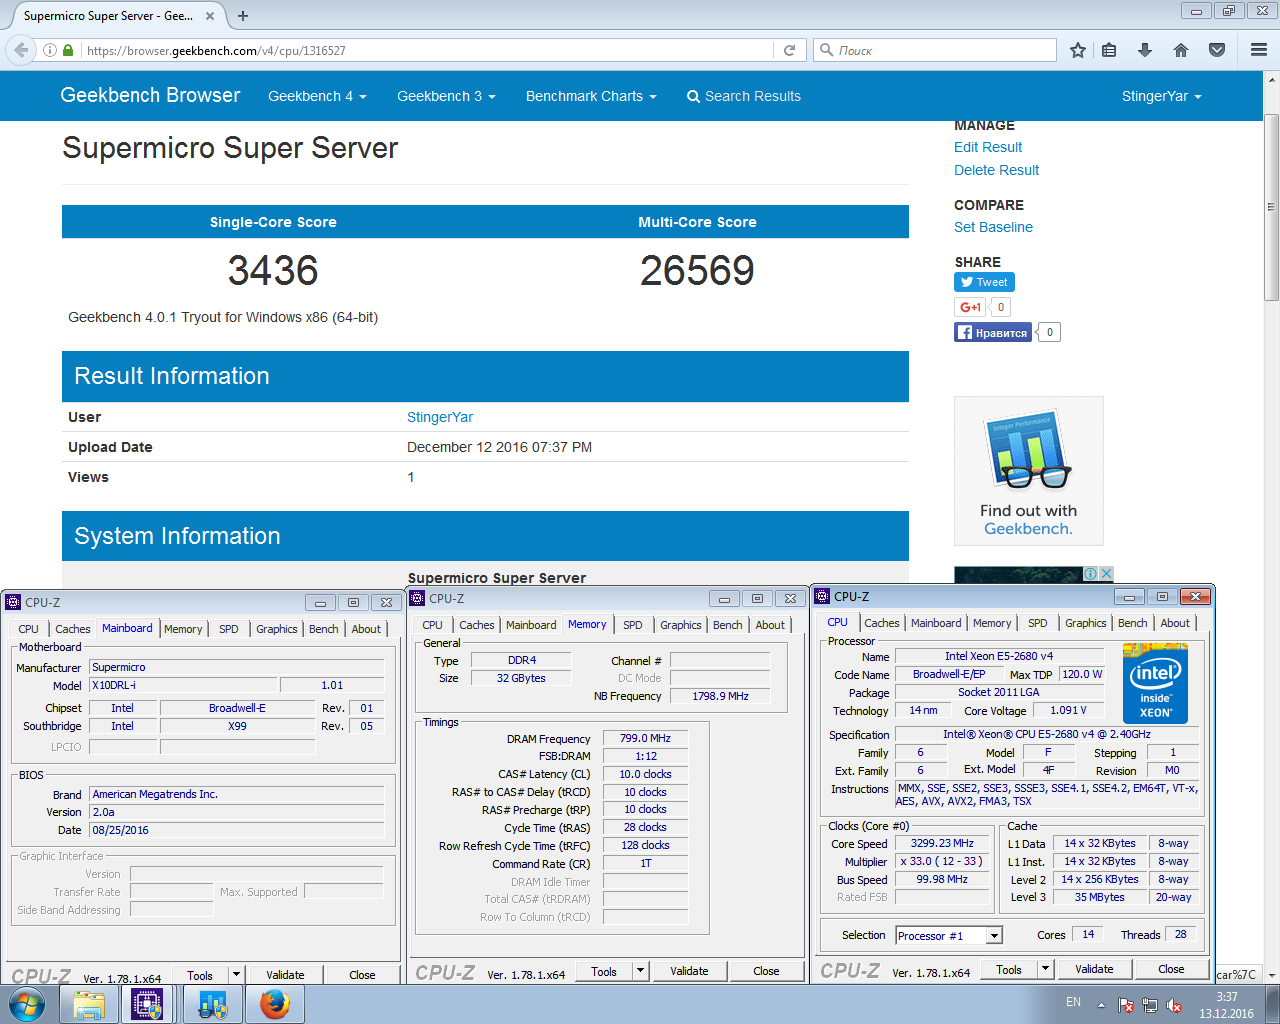This screenshot has height=1024, width=1280.
Task: Click Close button in CPU-Z Mainboard window
Action: tap(362, 975)
